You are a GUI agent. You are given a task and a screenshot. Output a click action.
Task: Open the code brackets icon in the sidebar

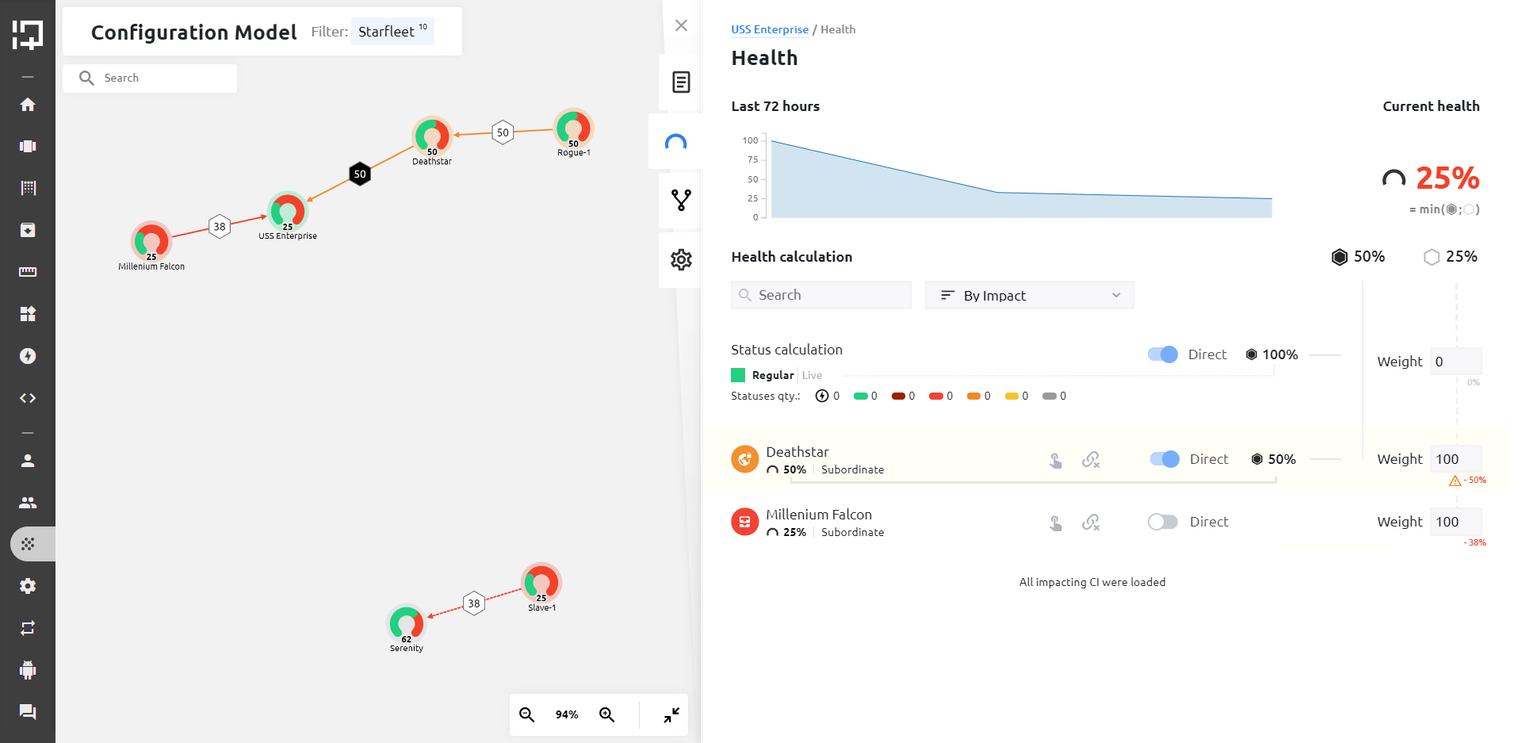tap(28, 398)
